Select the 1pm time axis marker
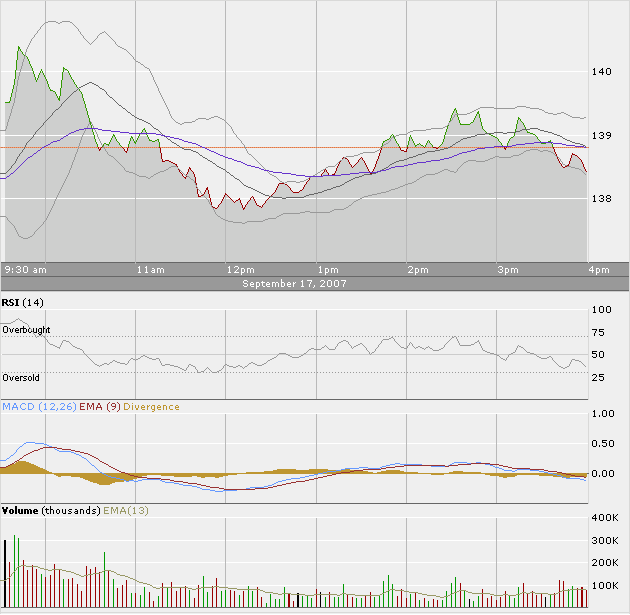The height and width of the screenshot is (615, 630). tap(327, 270)
